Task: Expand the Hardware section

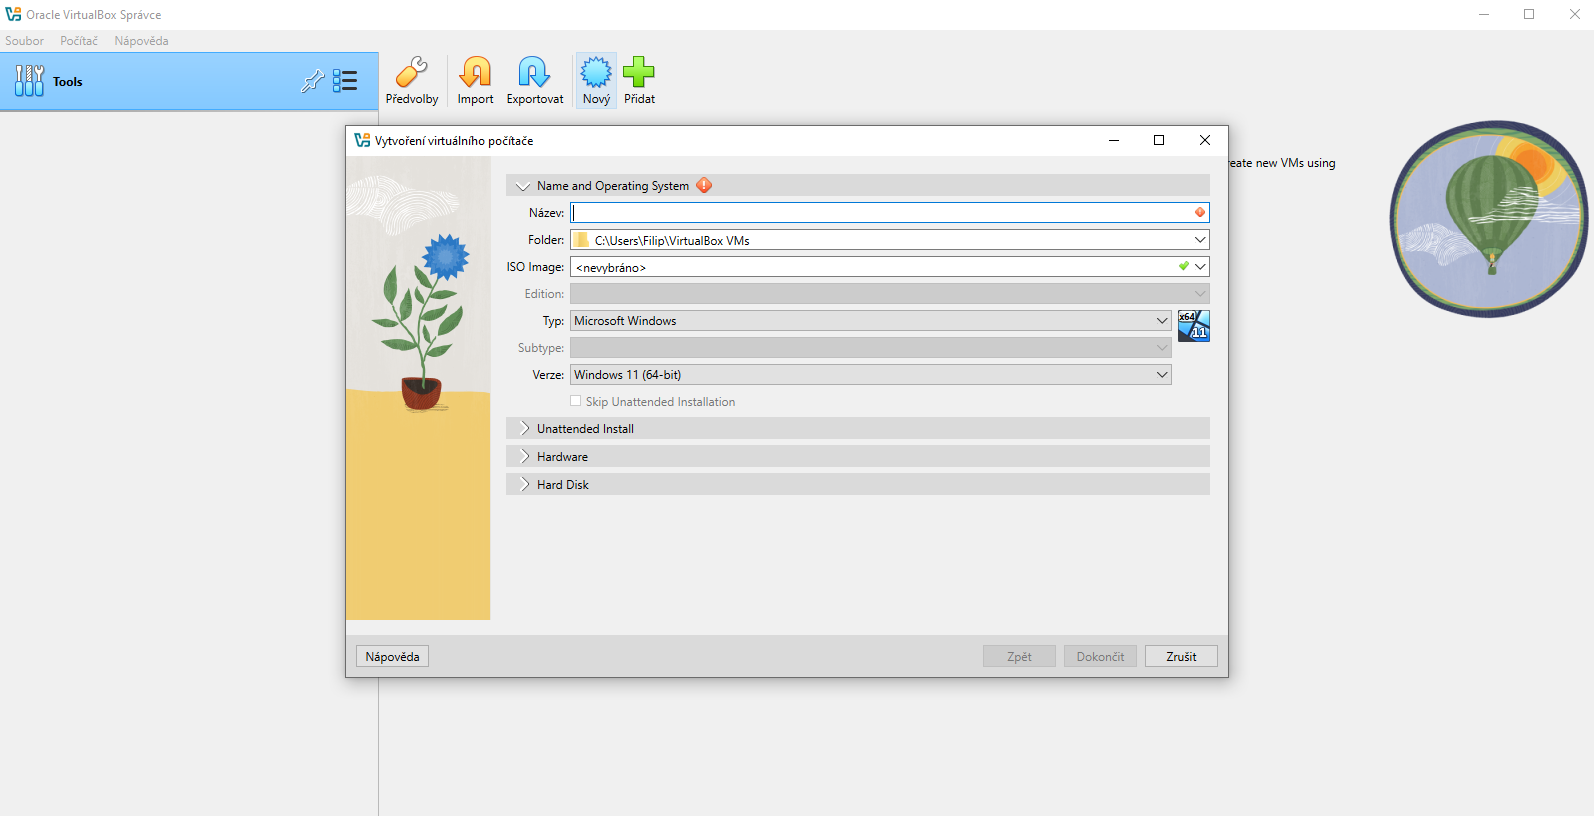Action: [x=562, y=457]
